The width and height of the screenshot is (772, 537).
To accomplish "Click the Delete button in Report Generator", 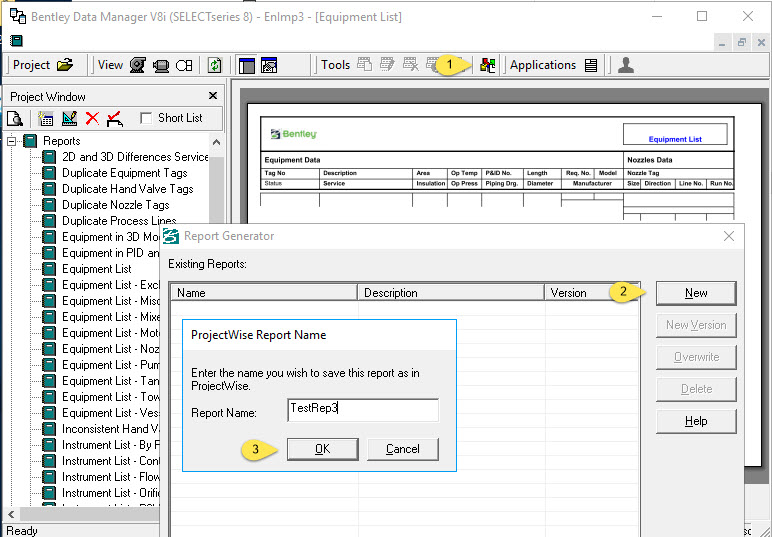I will point(696,389).
